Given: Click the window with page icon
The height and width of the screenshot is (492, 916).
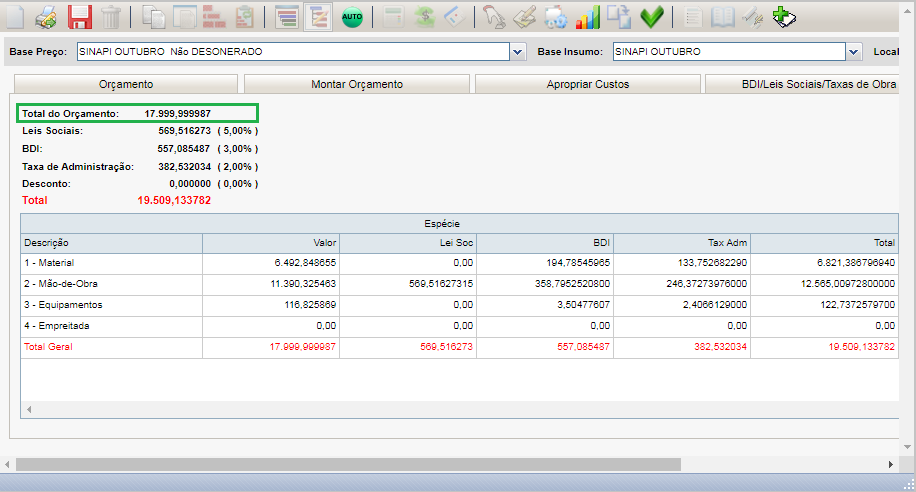Looking at the screenshot, I should (x=185, y=17).
